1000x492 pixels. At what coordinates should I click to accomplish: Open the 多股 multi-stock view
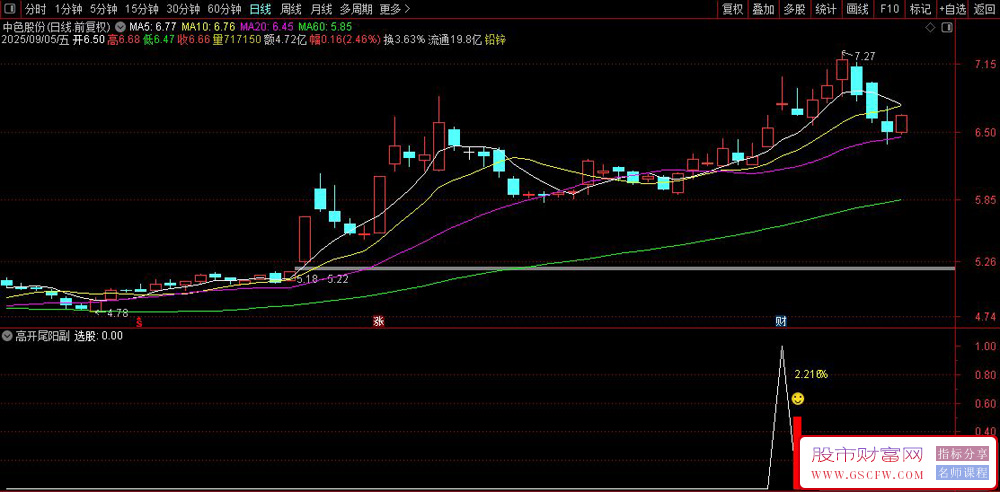[795, 9]
